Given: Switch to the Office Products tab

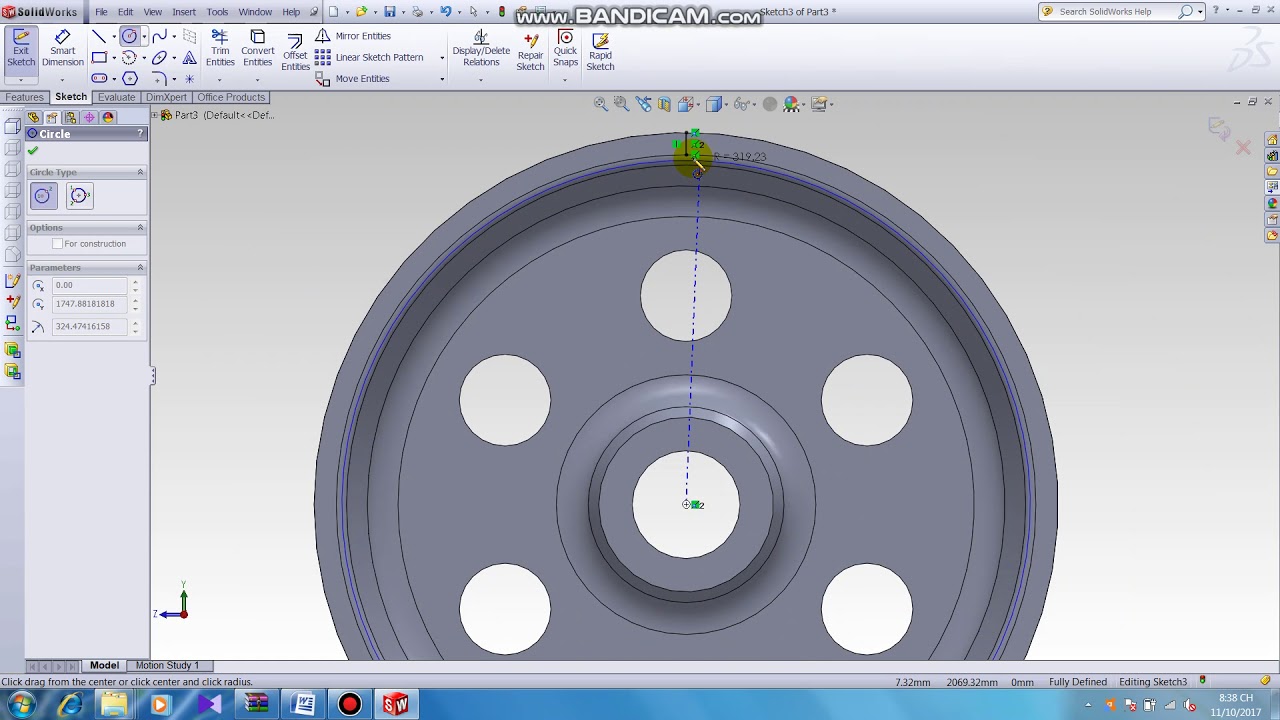Looking at the screenshot, I should click(231, 97).
